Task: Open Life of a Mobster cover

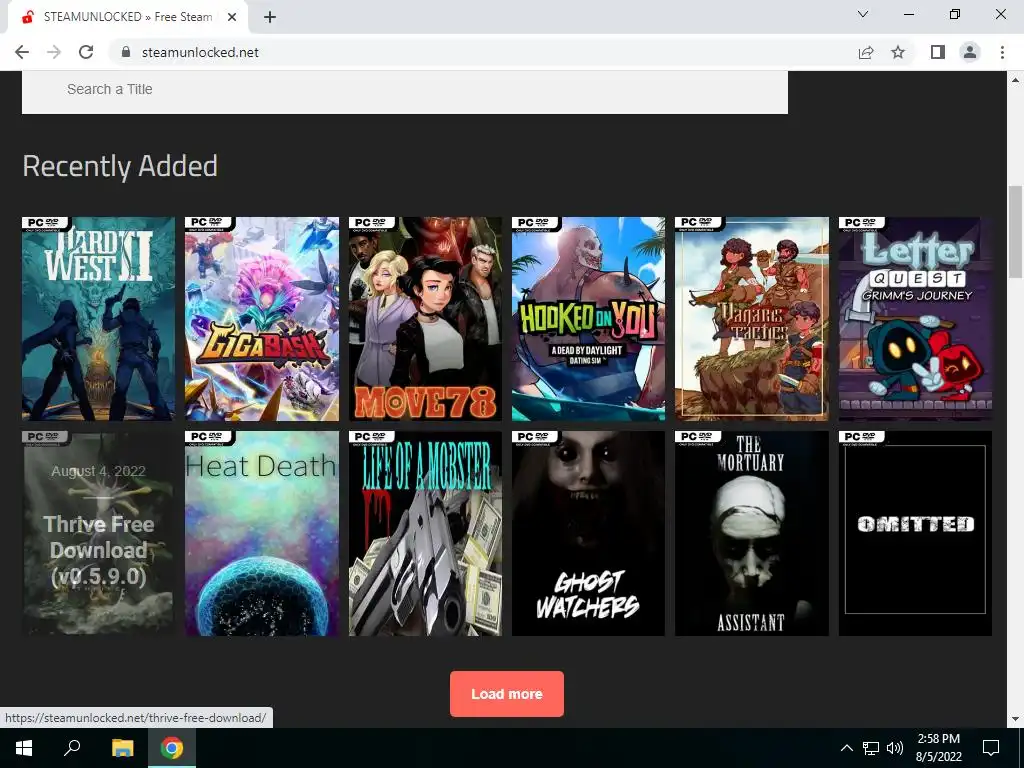Action: [x=425, y=533]
